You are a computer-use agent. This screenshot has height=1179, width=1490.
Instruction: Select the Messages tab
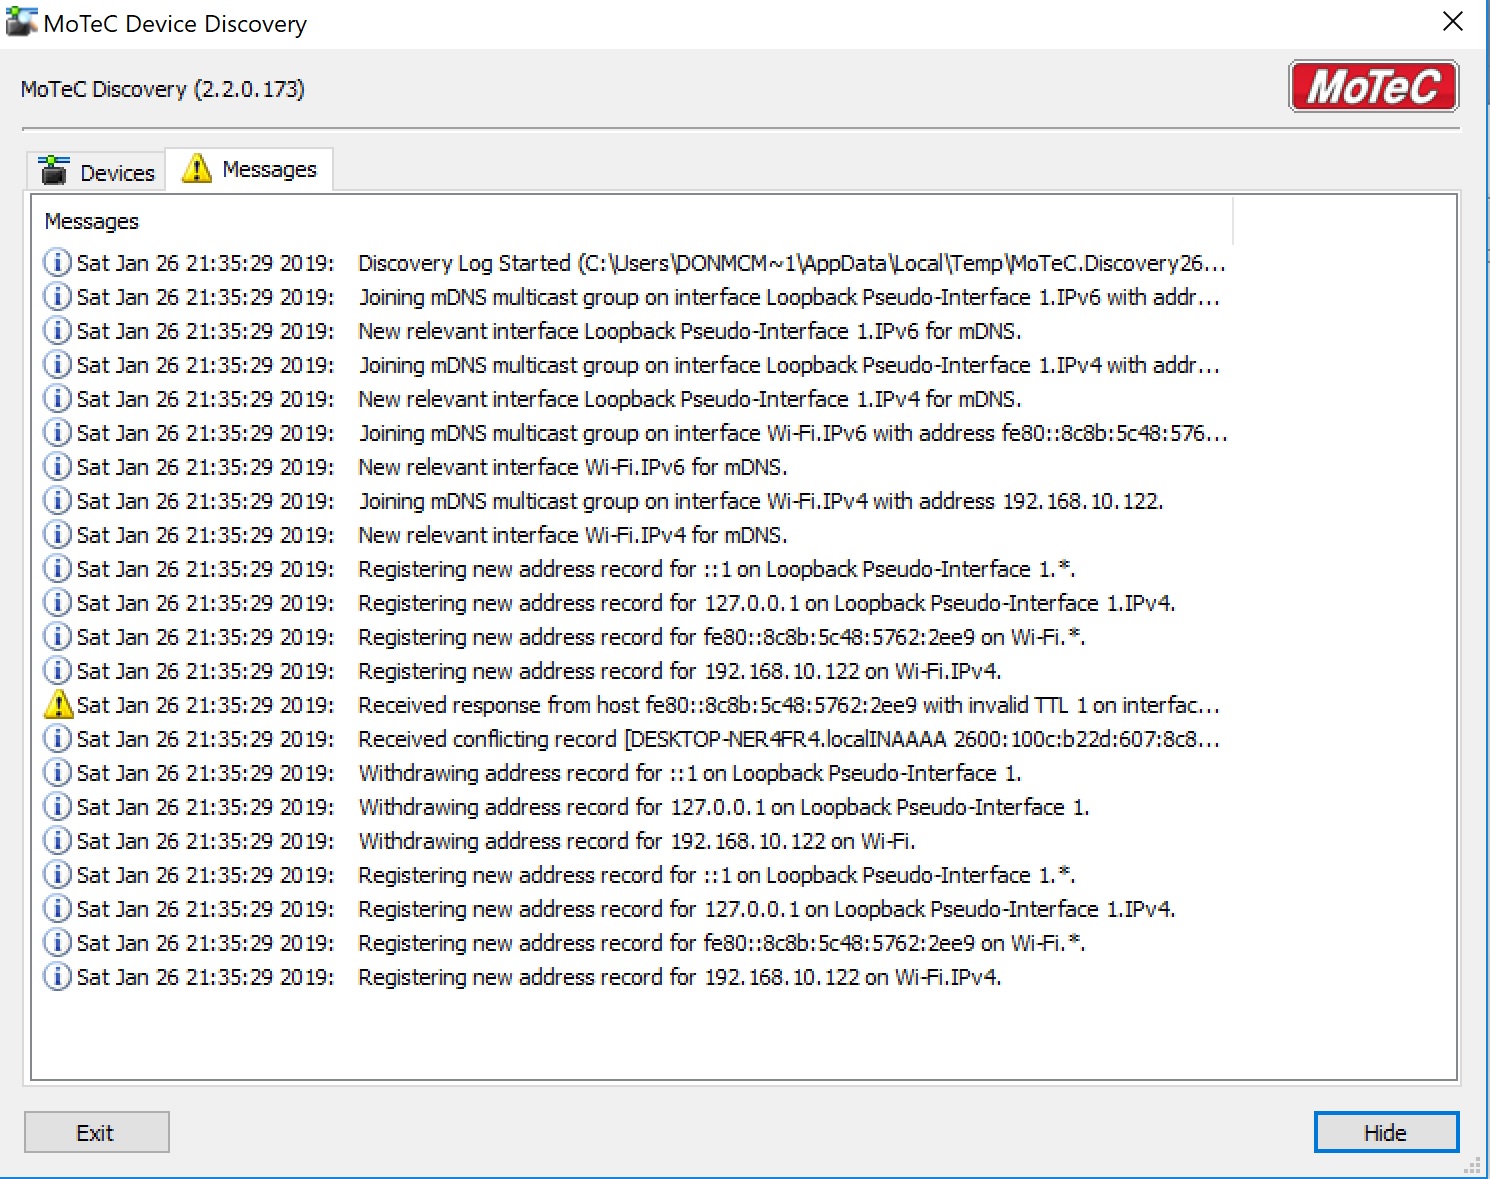click(249, 169)
